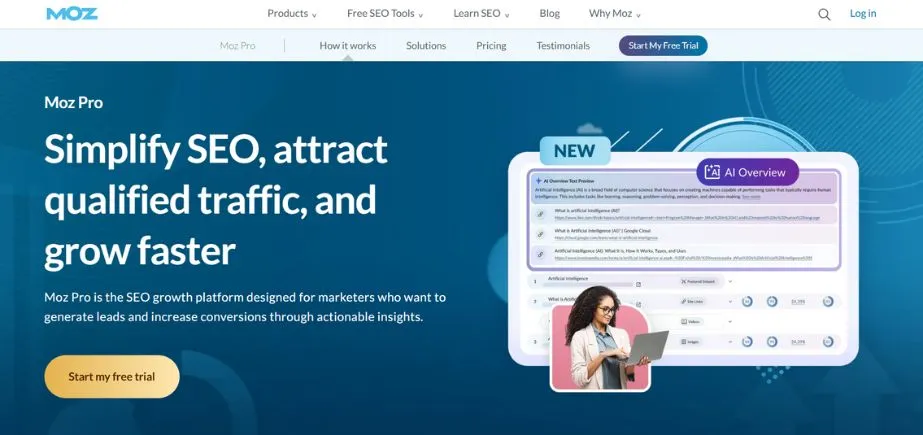Click the Moz logo
This screenshot has height=435, width=923.
[x=72, y=14]
